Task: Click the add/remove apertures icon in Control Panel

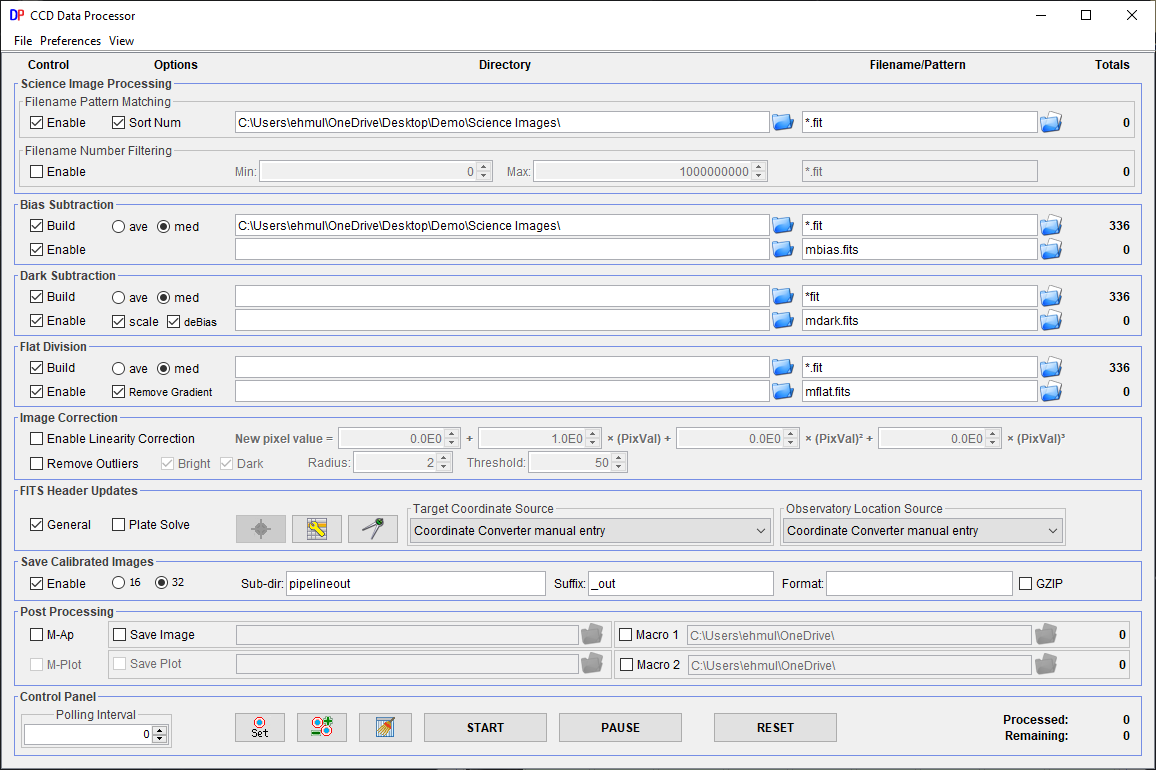Action: point(322,727)
